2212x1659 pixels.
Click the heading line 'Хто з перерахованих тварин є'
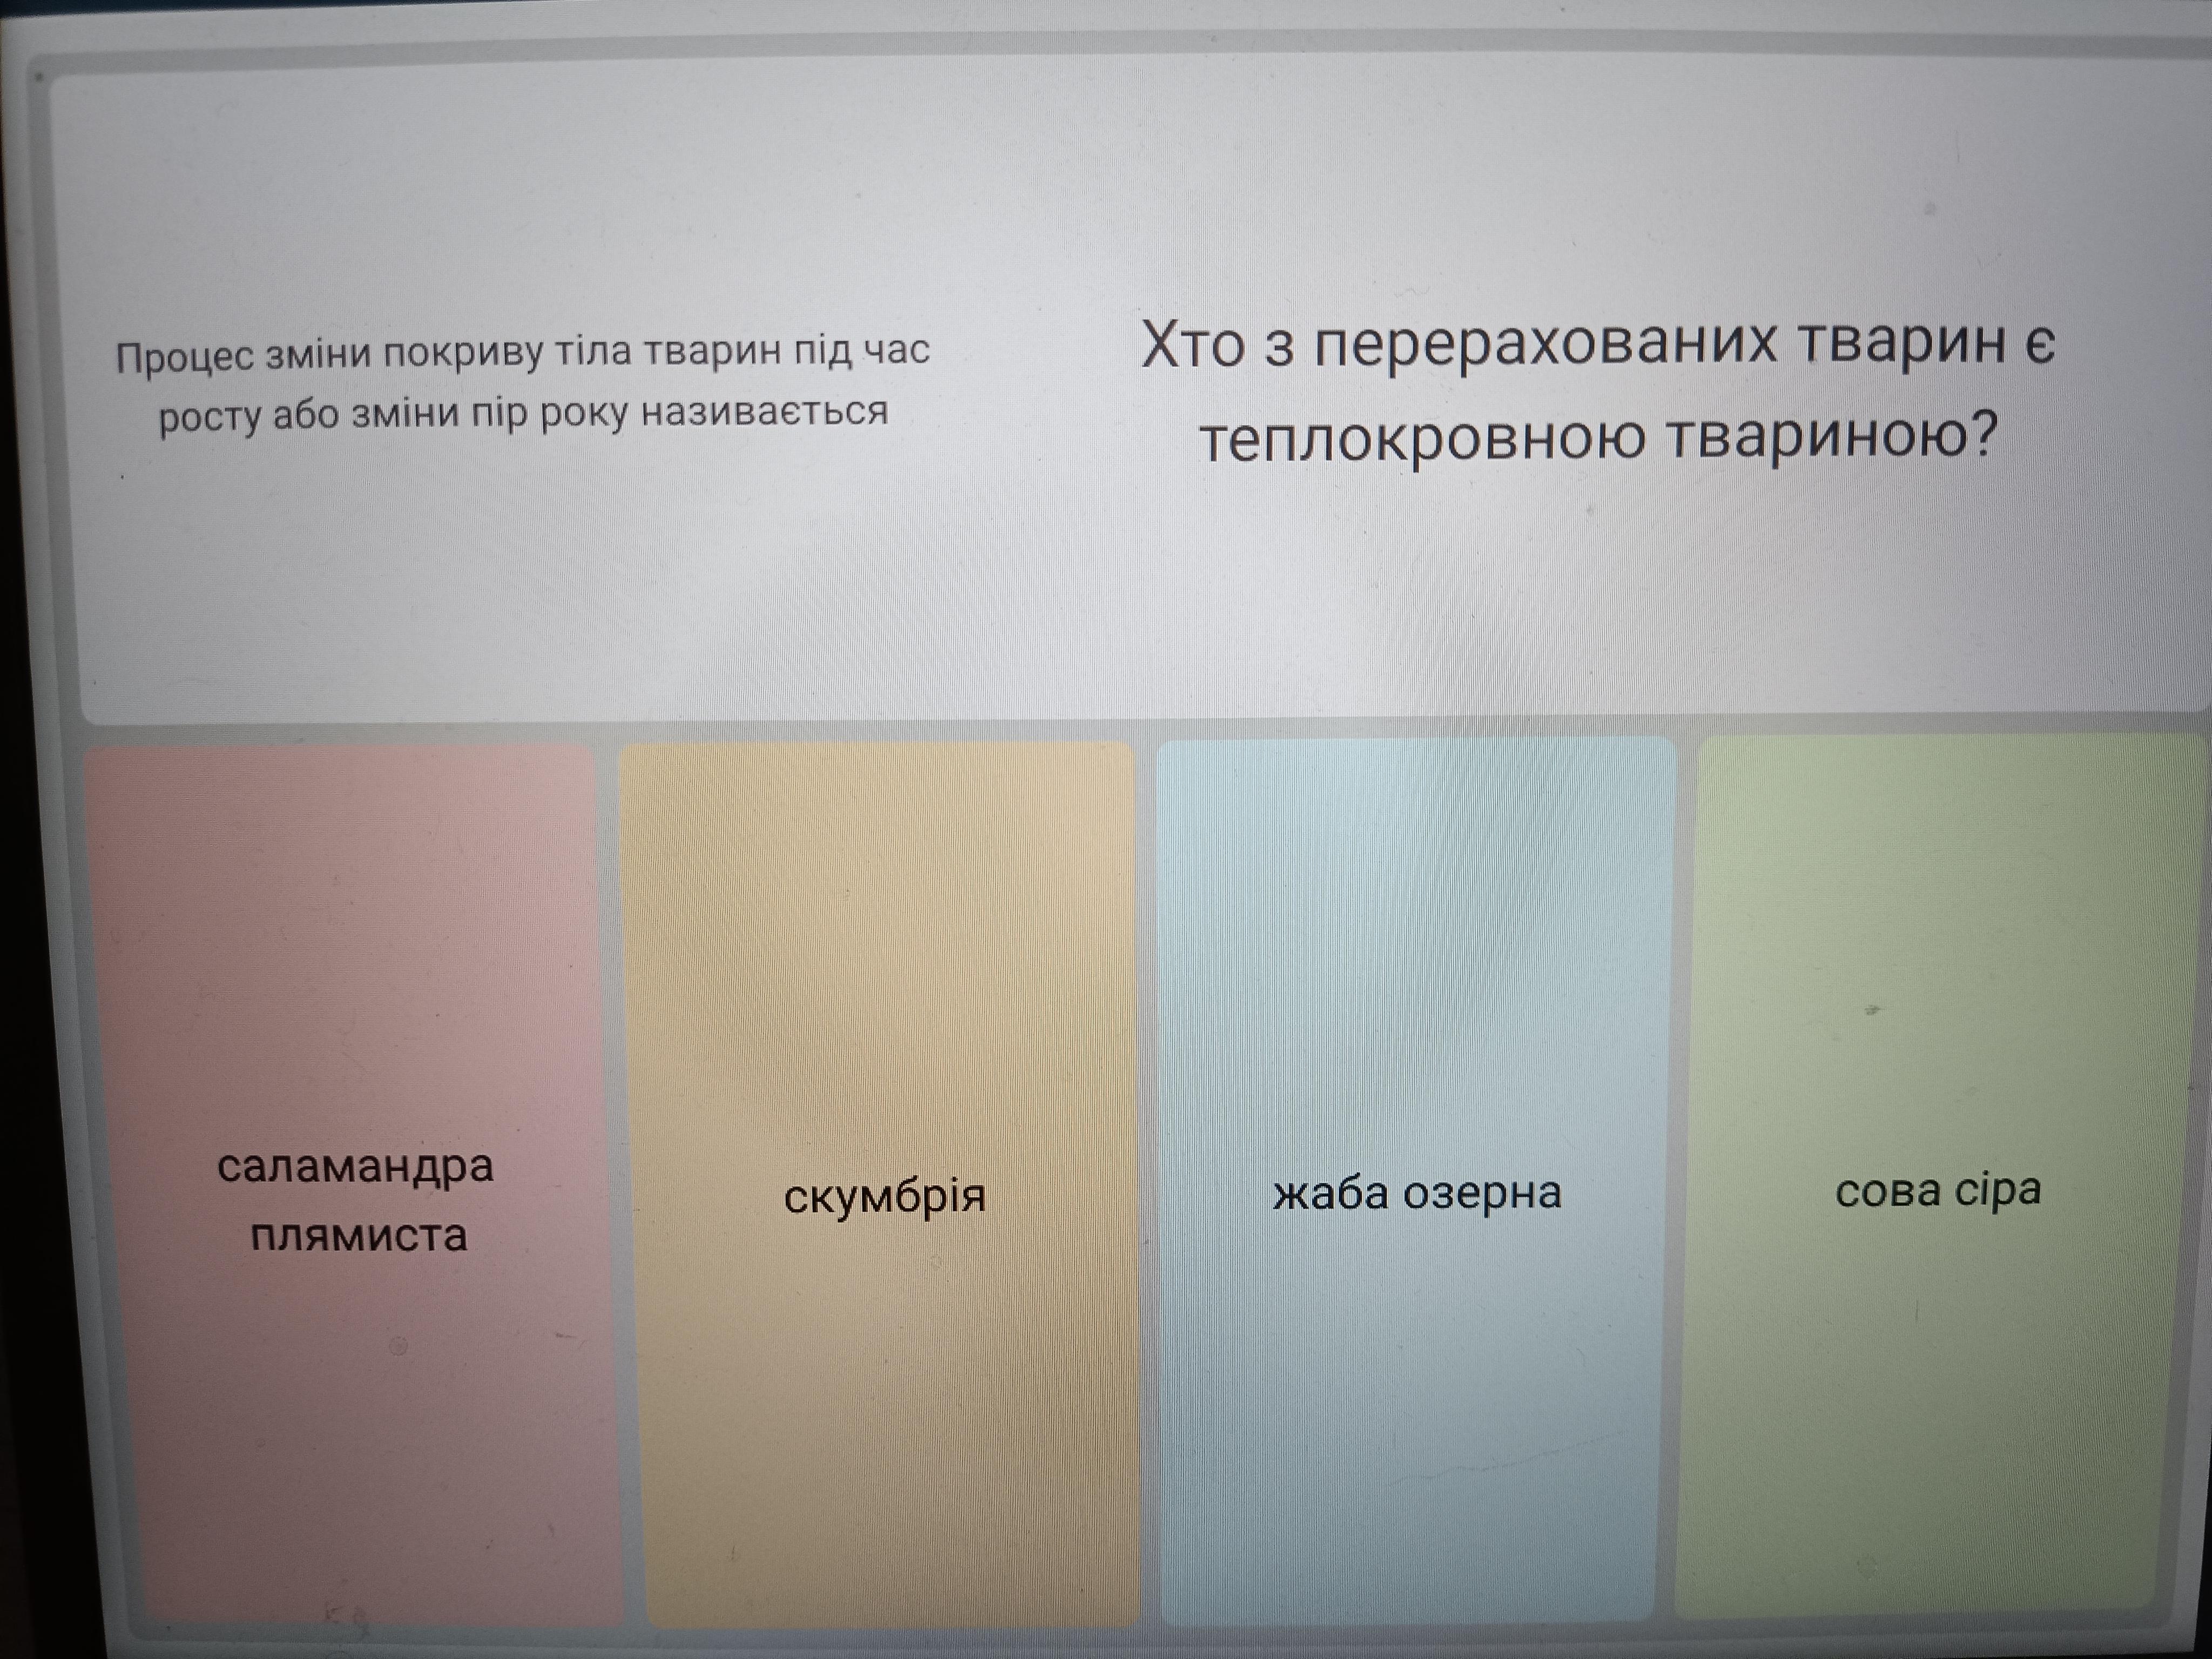(x=1597, y=344)
